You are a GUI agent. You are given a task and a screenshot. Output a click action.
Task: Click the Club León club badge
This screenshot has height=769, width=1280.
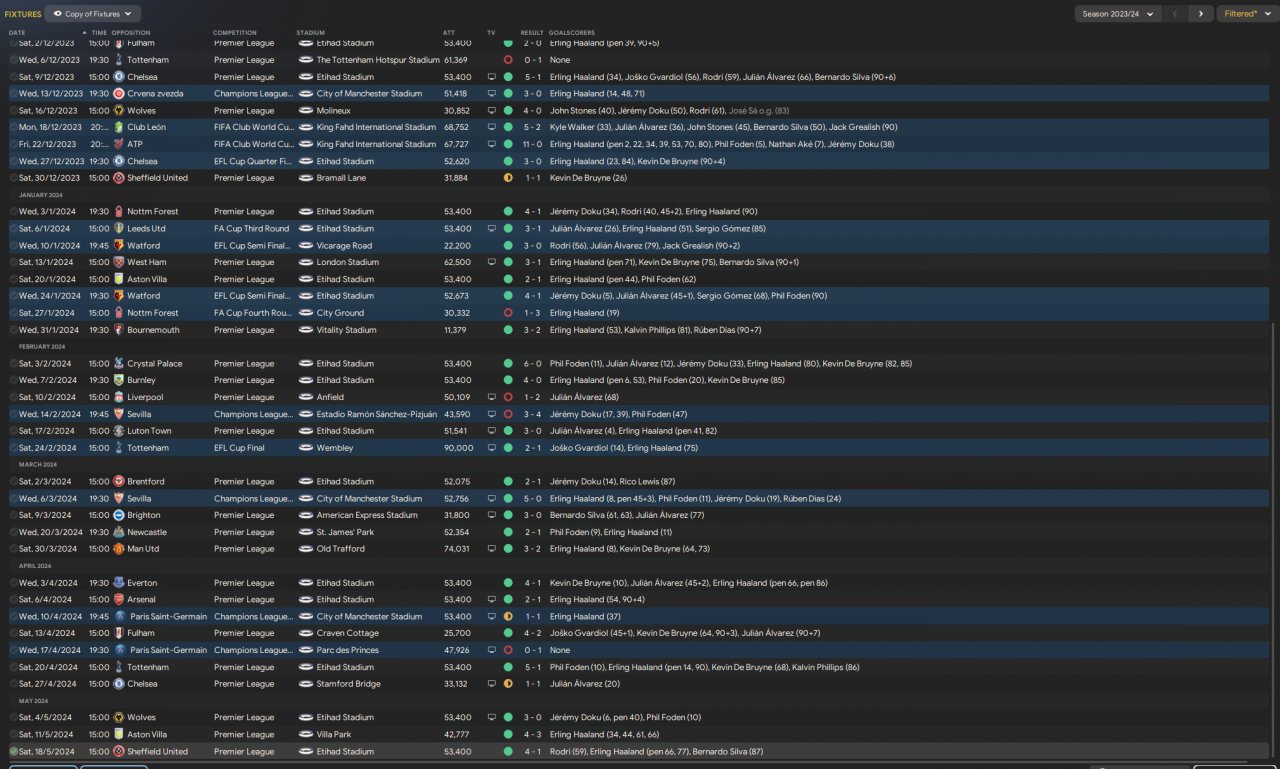pos(119,127)
